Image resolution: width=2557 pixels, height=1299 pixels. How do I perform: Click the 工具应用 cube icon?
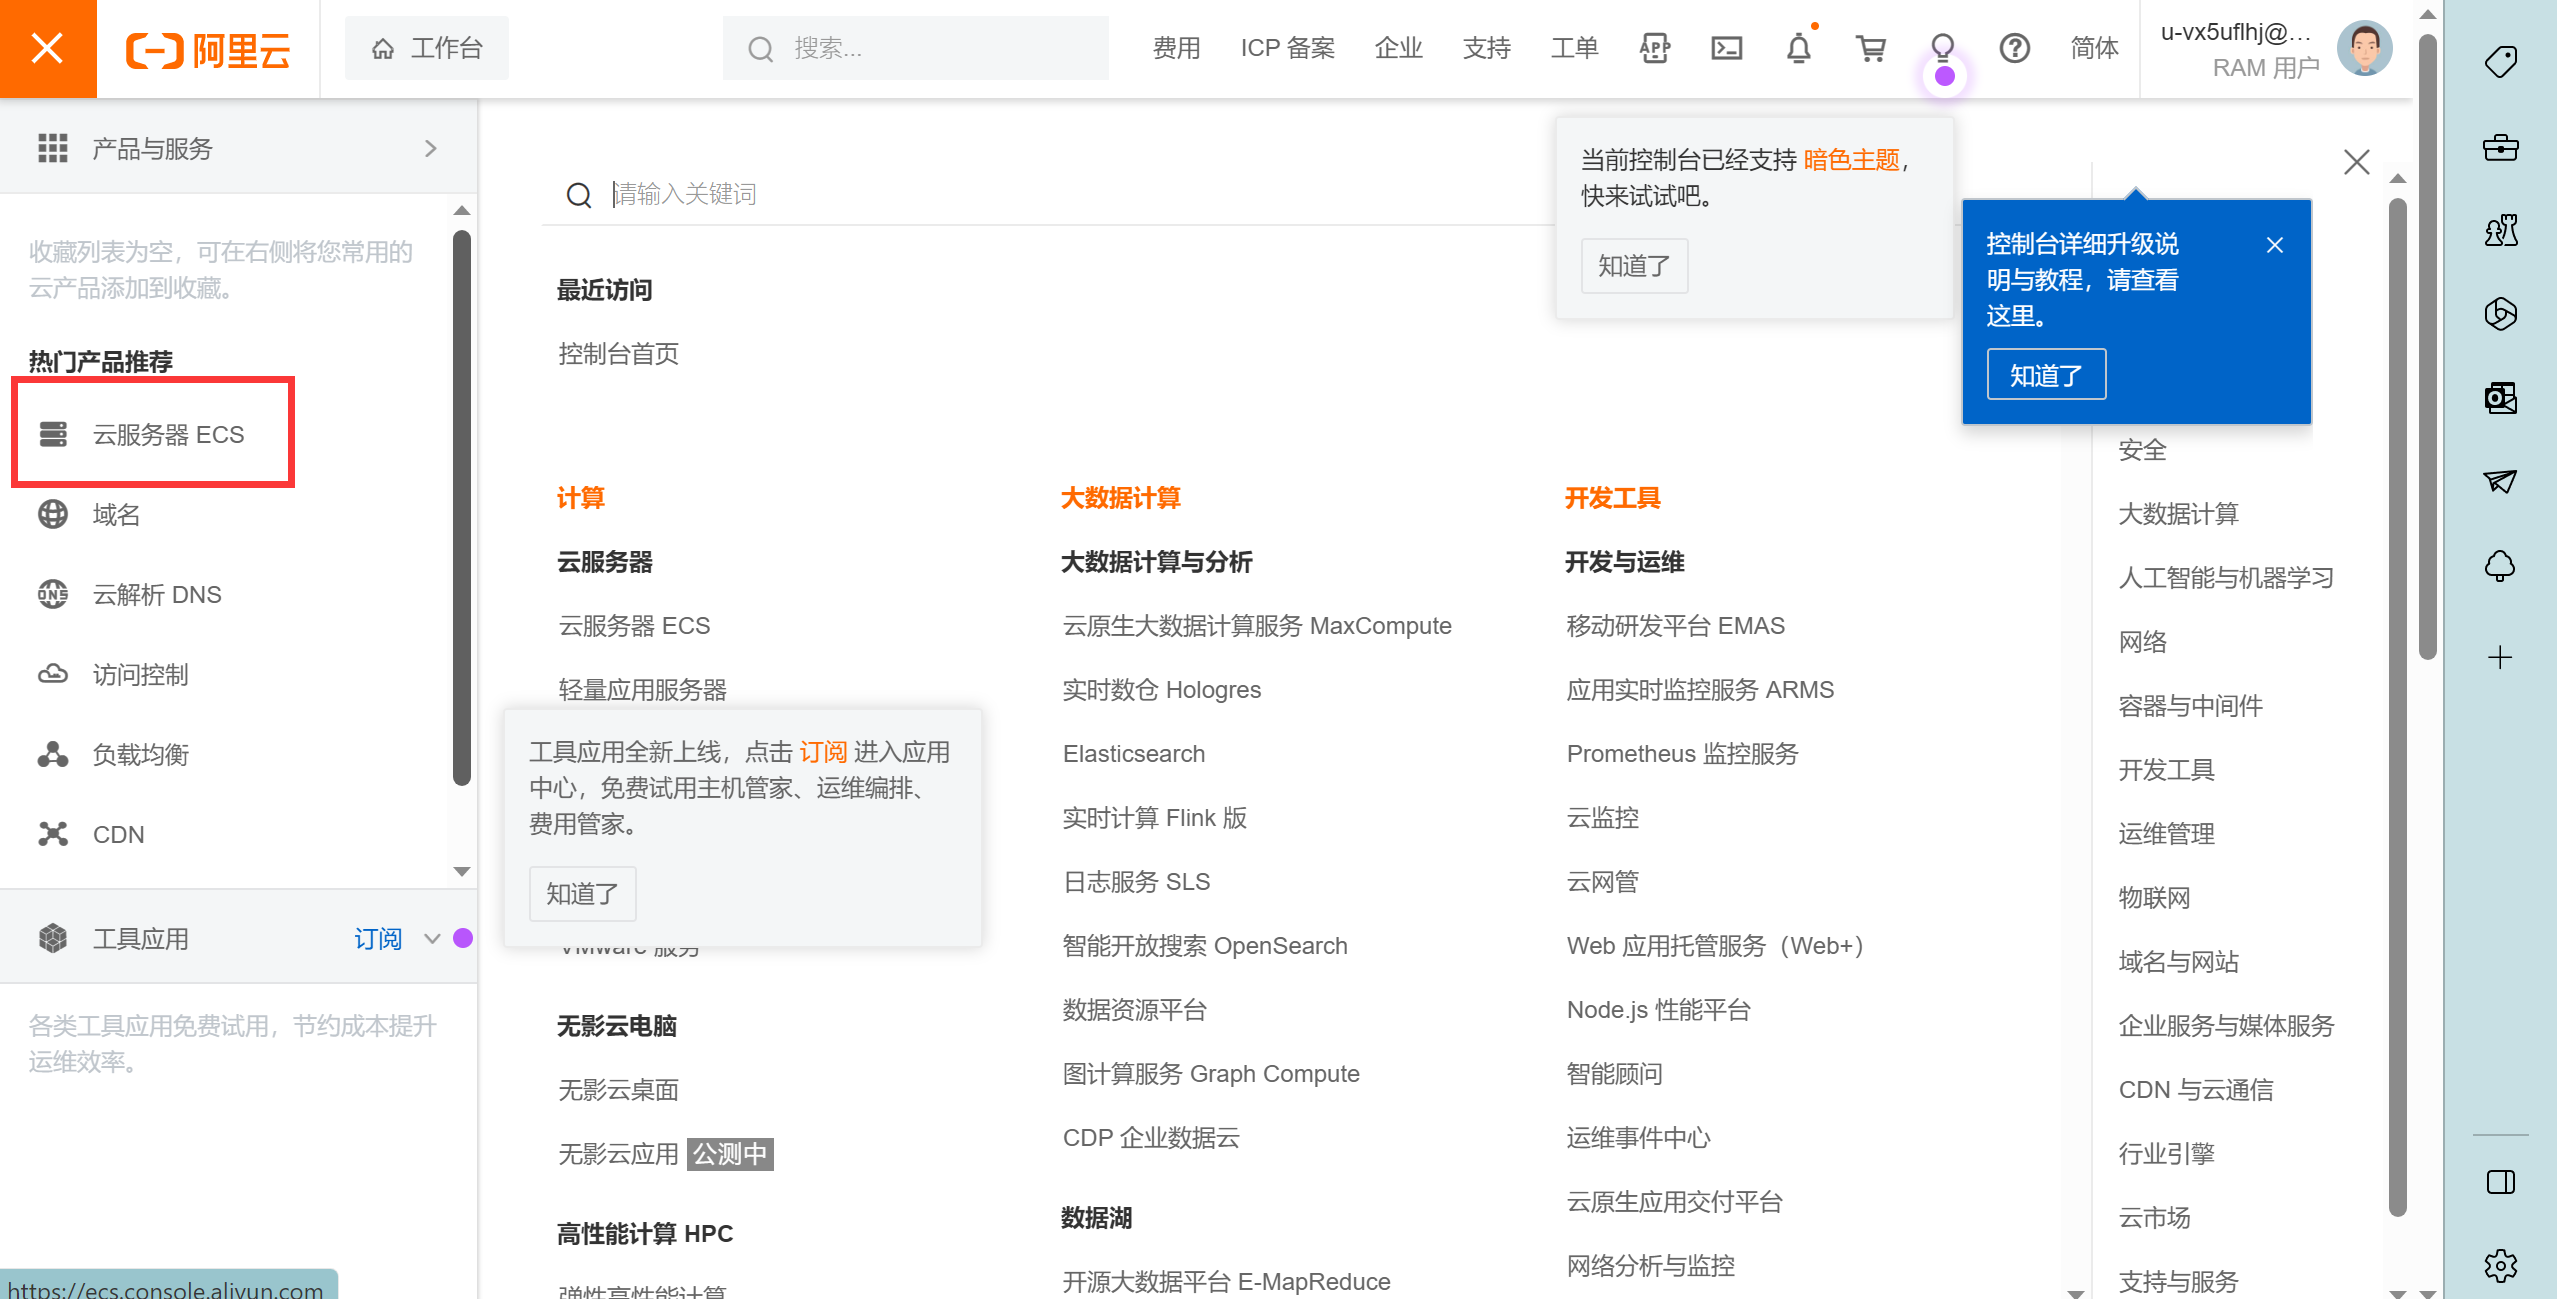(53, 938)
